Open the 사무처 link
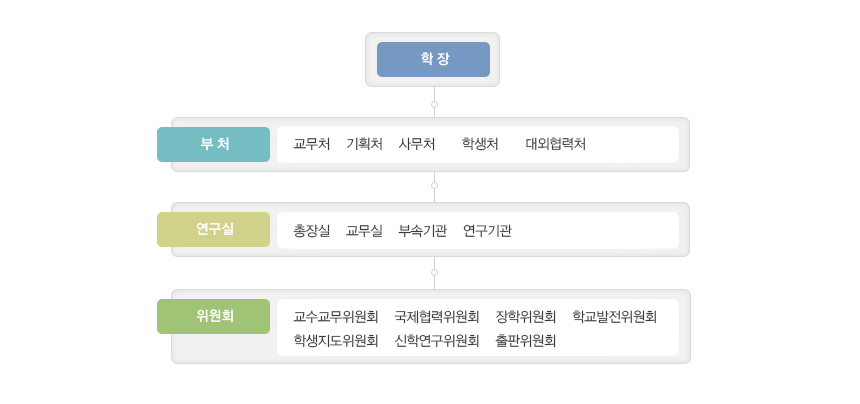This screenshot has width=860, height=404. (417, 144)
